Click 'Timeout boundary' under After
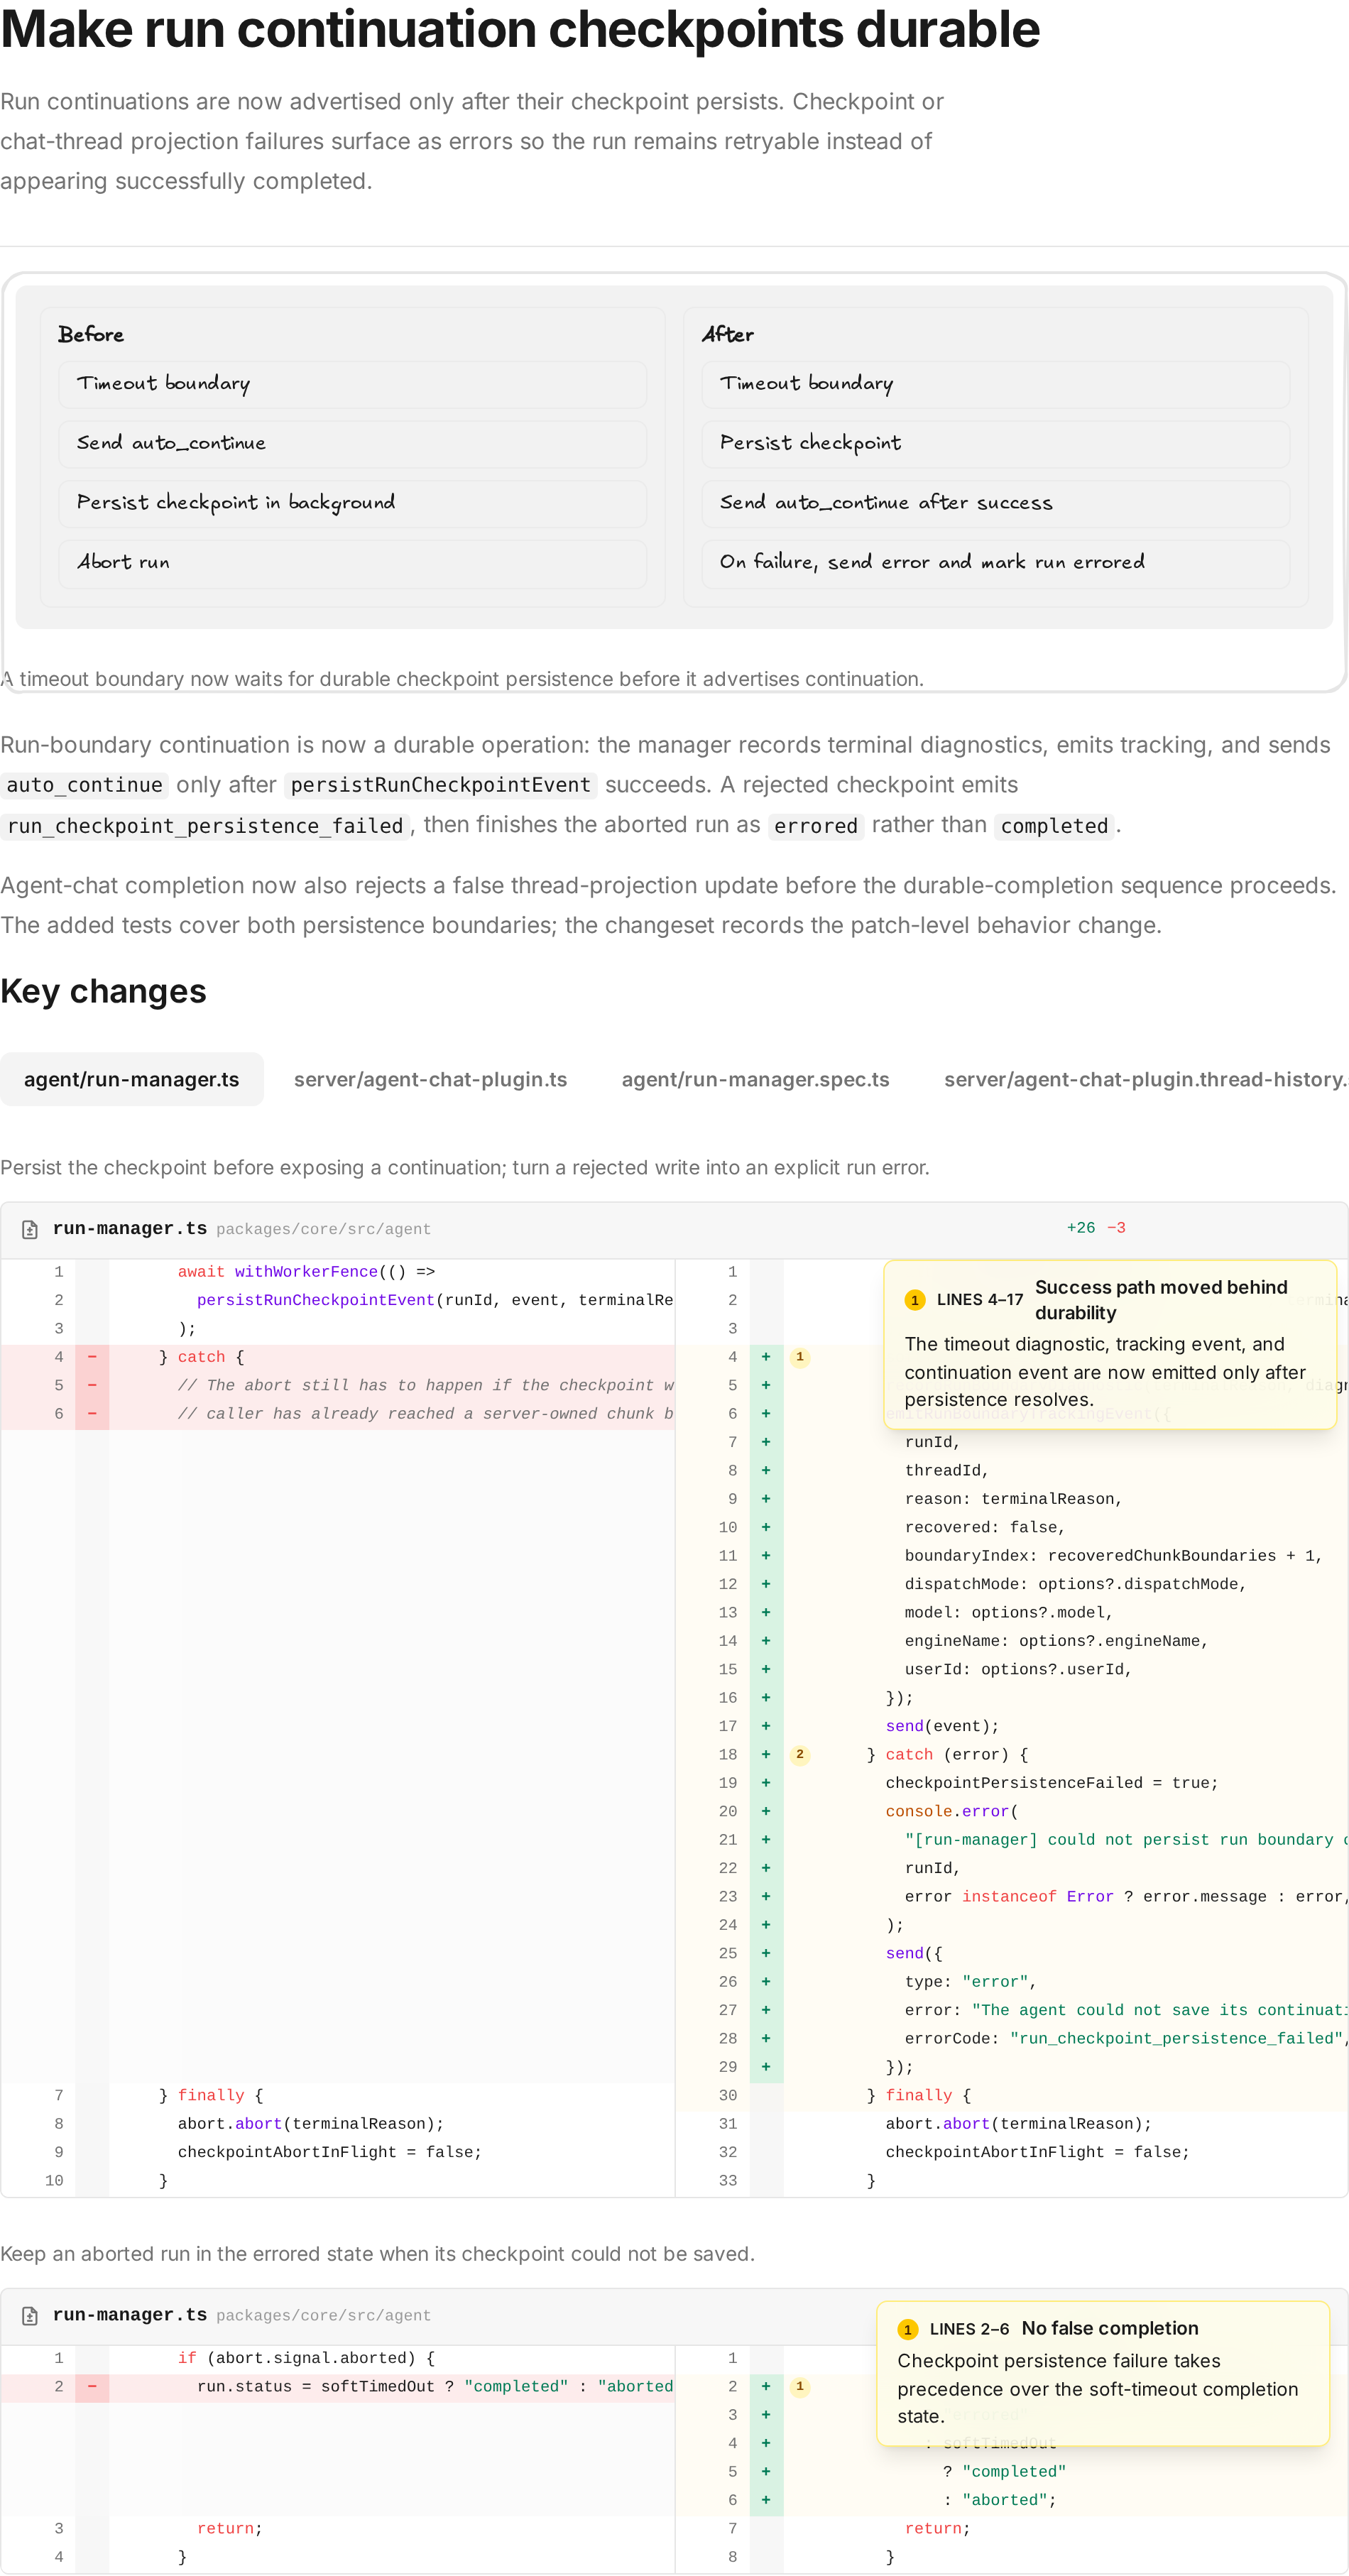The width and height of the screenshot is (1349, 2576). (995, 384)
